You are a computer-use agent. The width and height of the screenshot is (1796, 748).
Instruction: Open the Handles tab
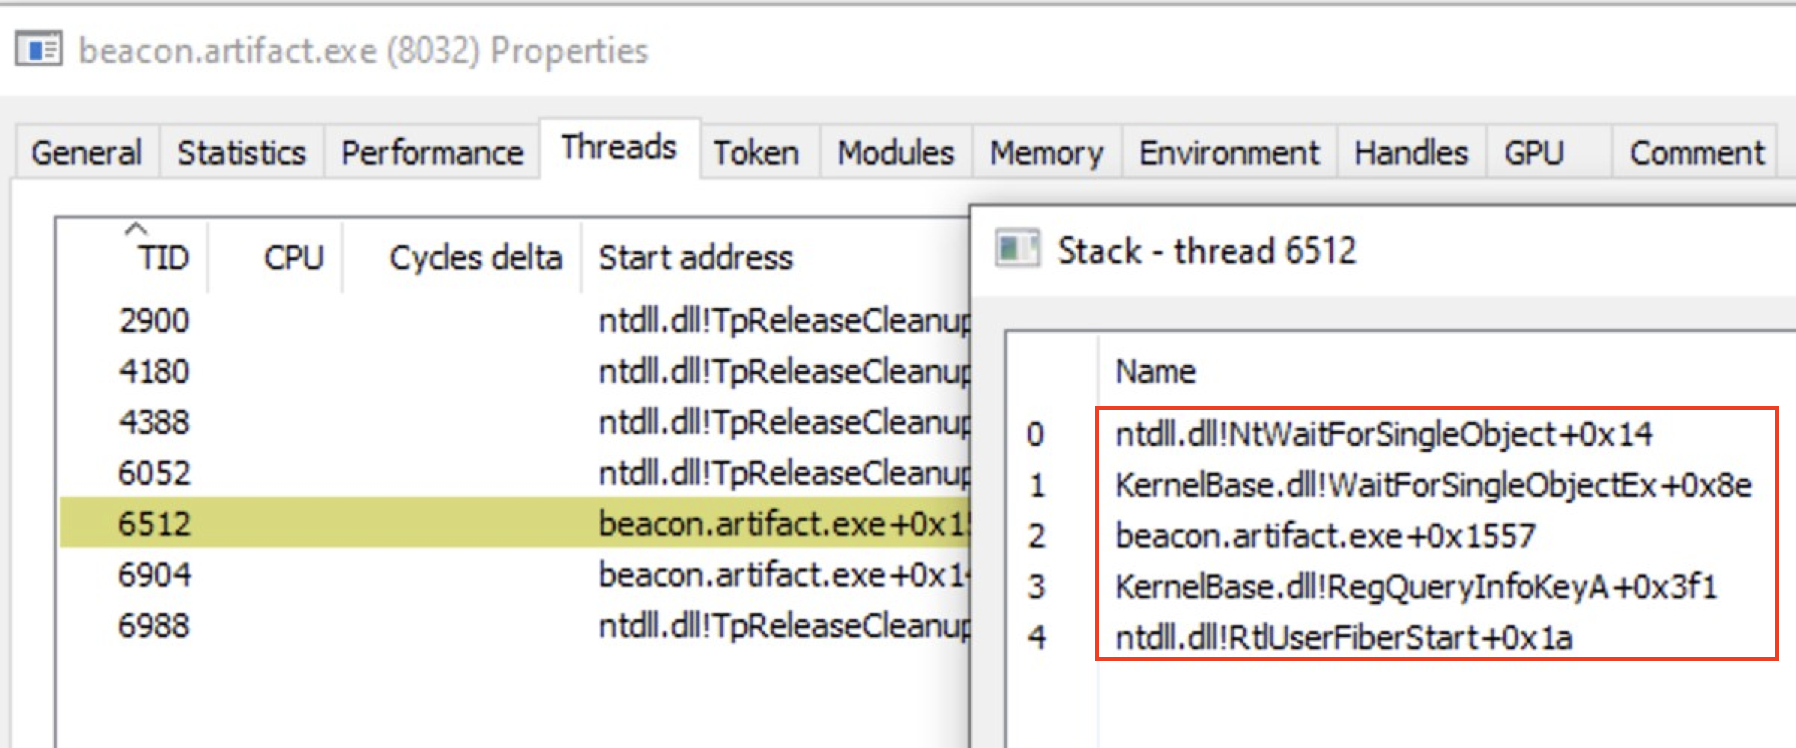(x=1410, y=152)
